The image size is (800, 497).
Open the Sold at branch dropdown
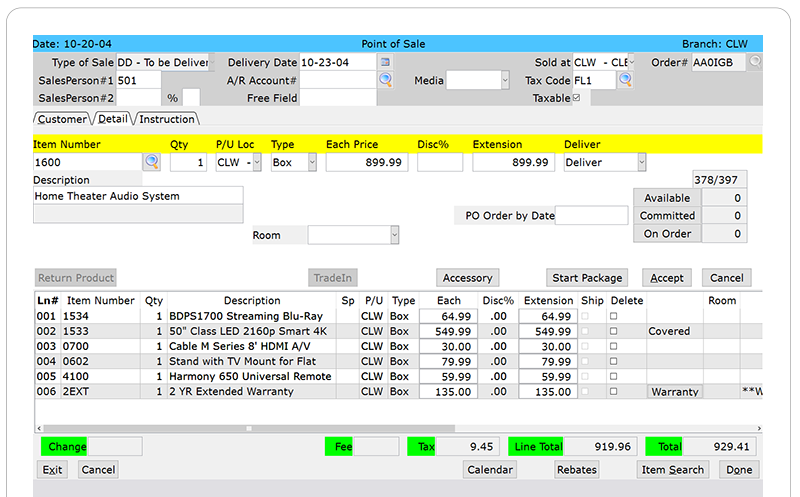(631, 62)
